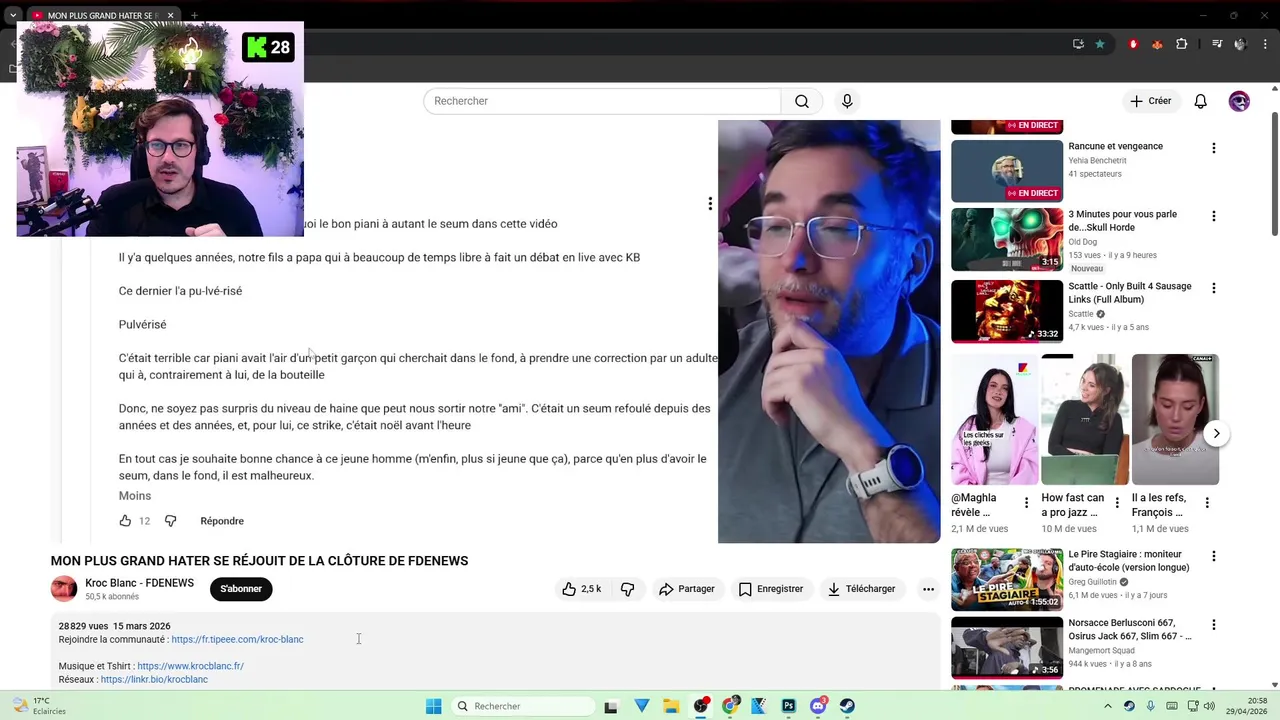Screen dimensions: 1280x720
Task: Collapse the comment with Moins
Action: pos(135,496)
